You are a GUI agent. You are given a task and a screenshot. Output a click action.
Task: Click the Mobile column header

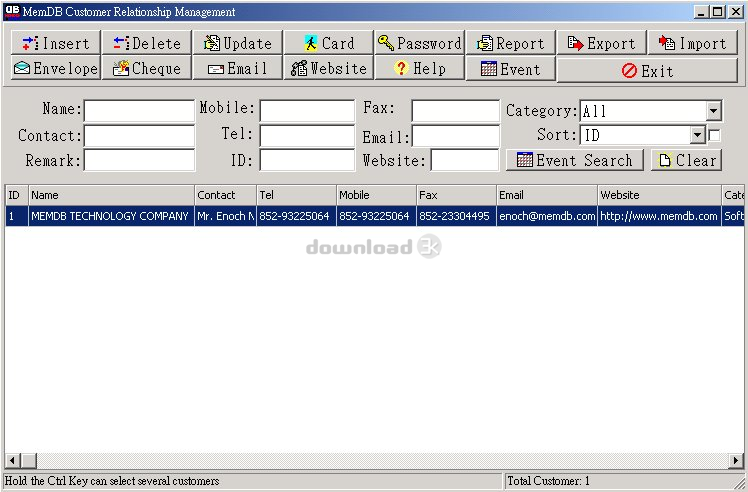tap(376, 195)
